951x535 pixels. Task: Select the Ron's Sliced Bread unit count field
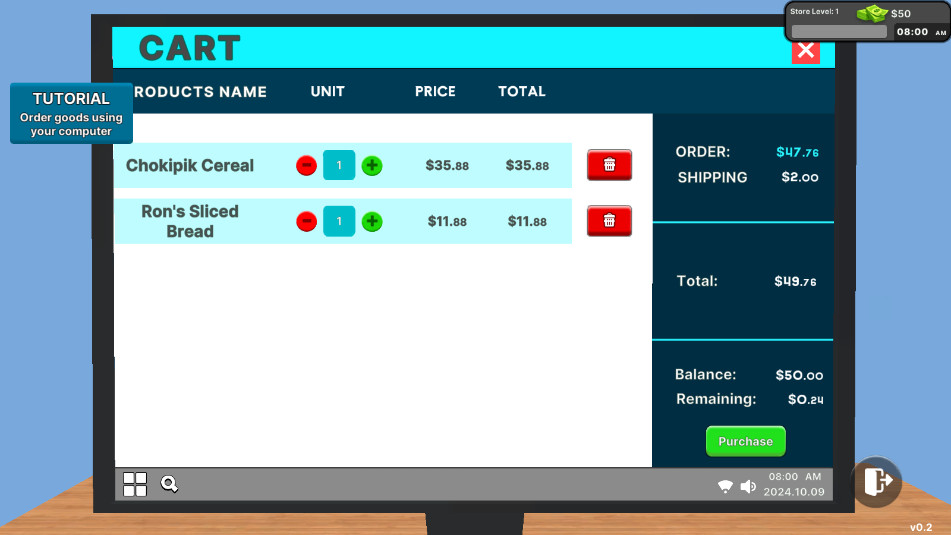coord(339,221)
